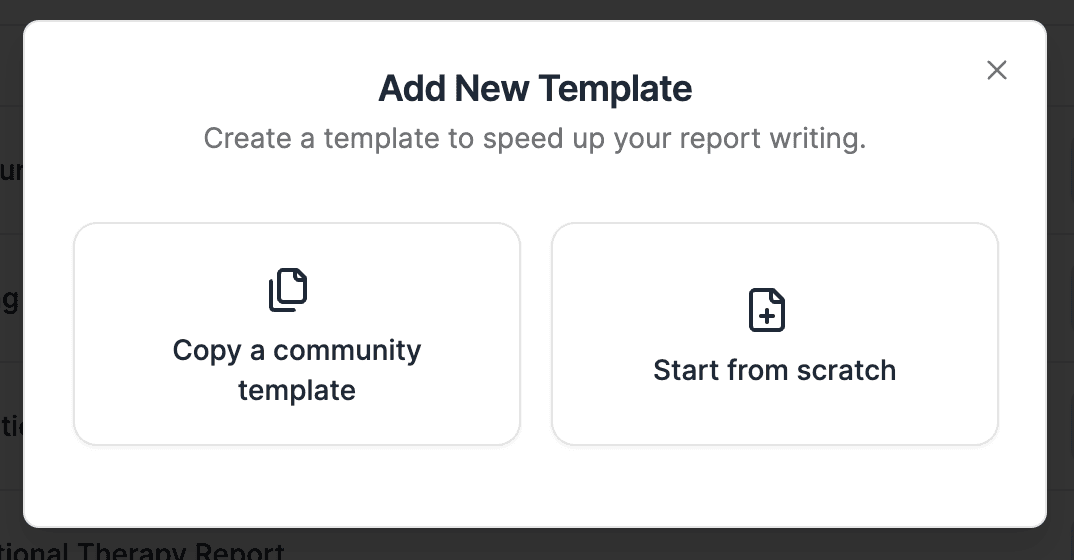The height and width of the screenshot is (560, 1074).
Task: Click the dimmed backdrop above the dialog
Action: (x=537, y=9)
